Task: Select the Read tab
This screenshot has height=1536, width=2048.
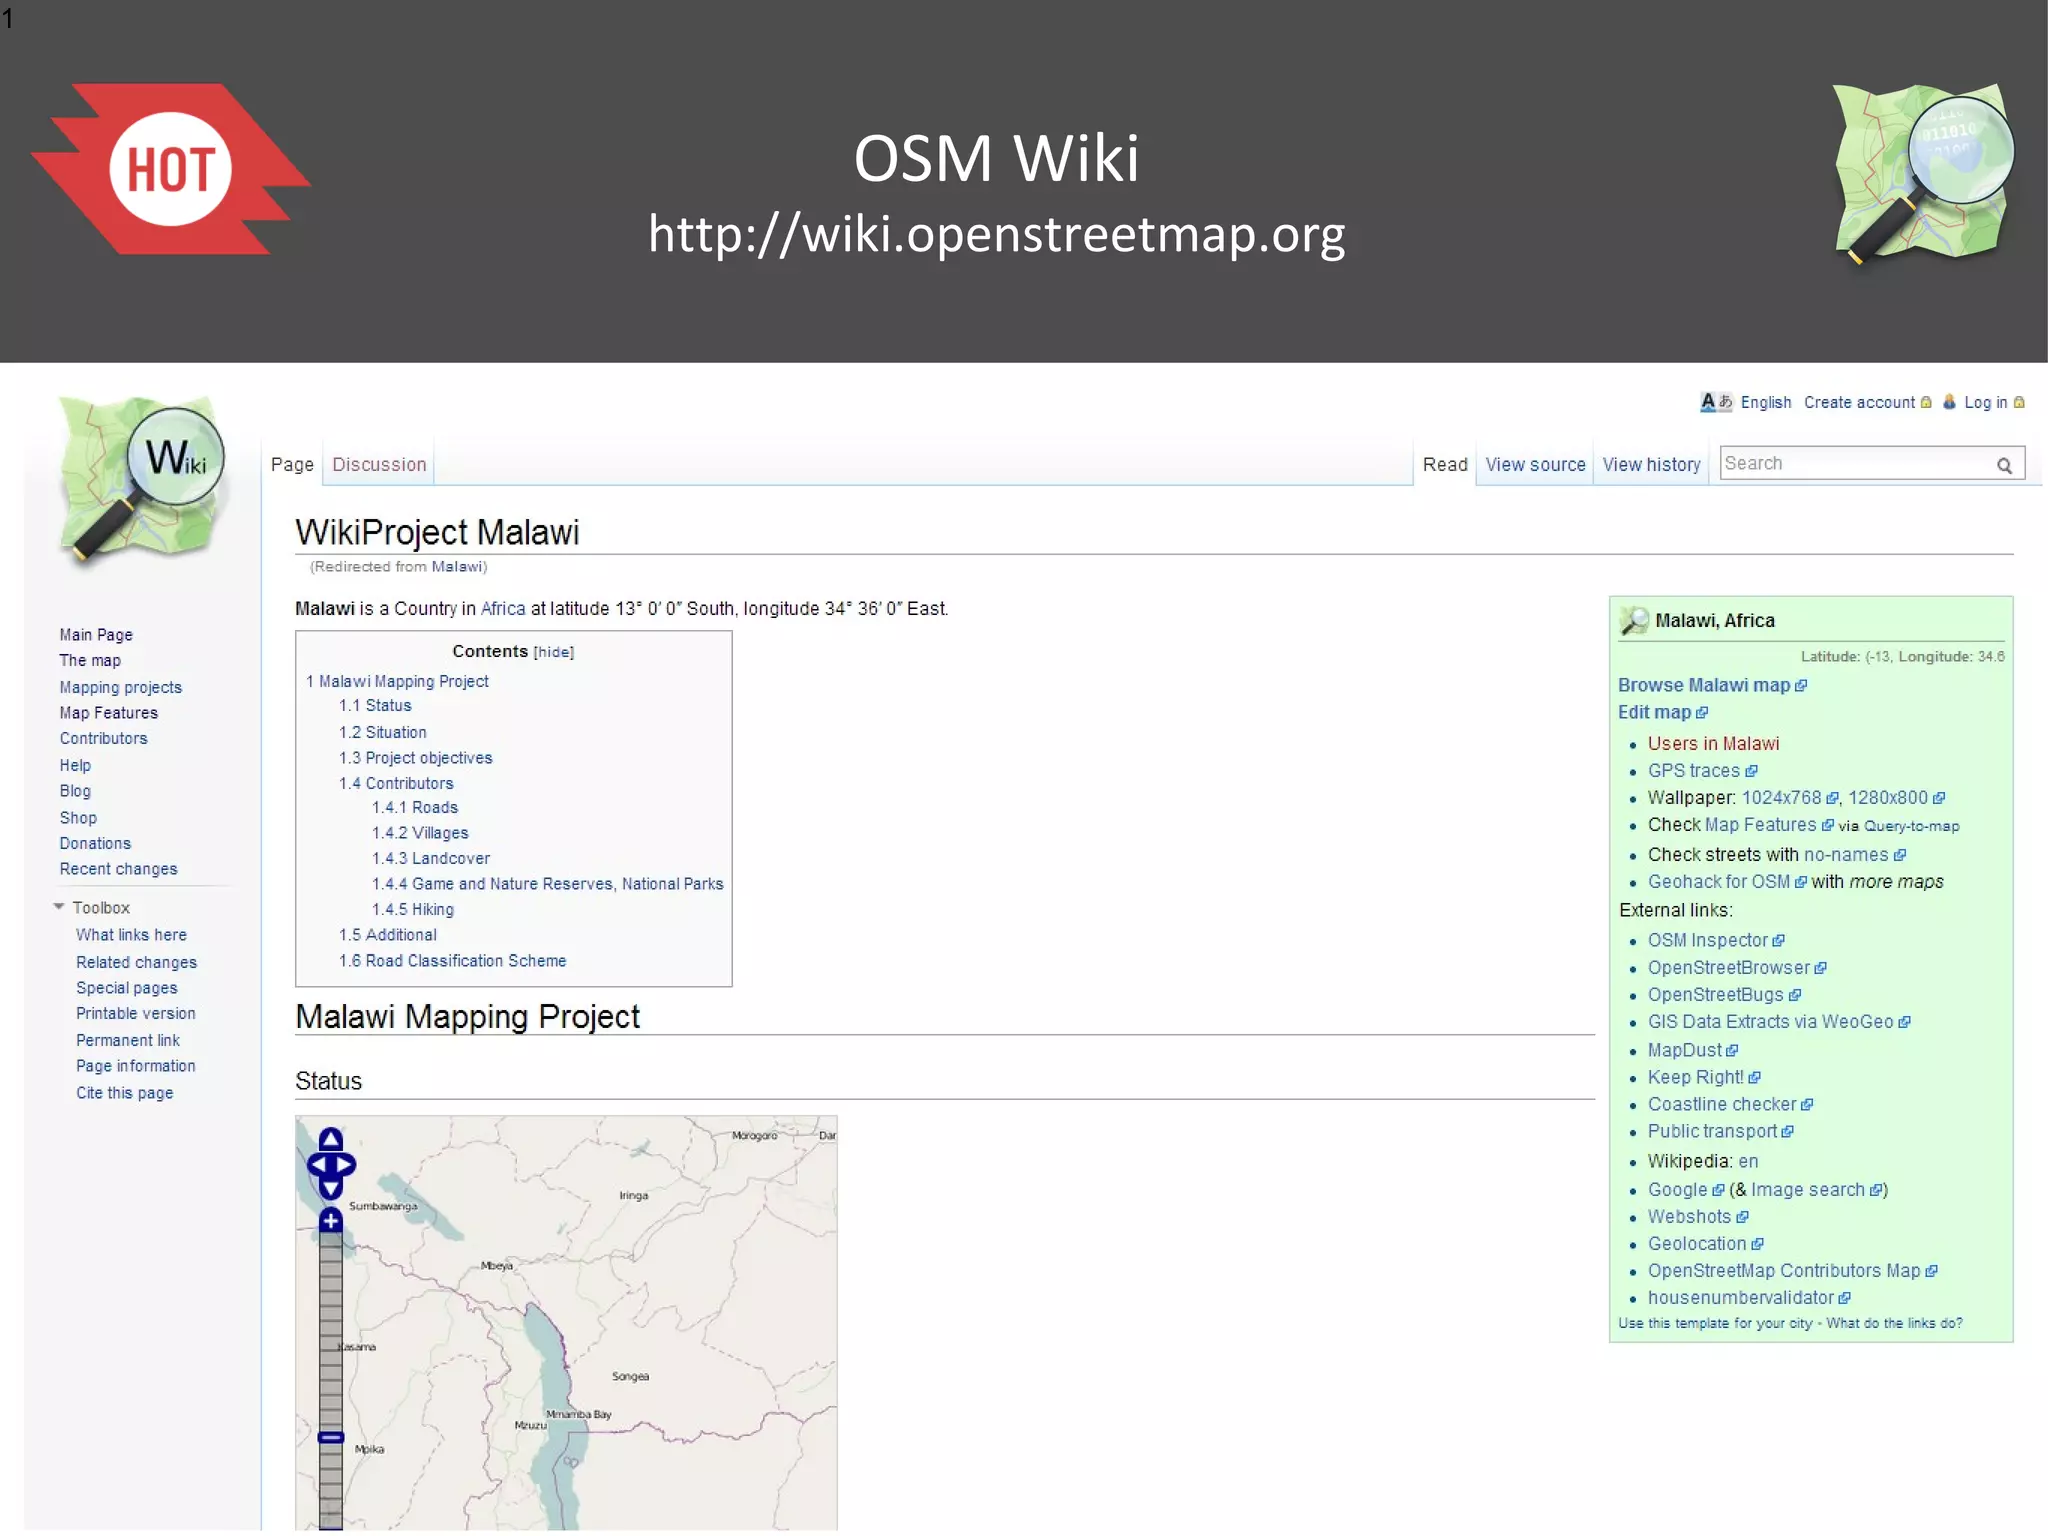Action: click(1445, 465)
